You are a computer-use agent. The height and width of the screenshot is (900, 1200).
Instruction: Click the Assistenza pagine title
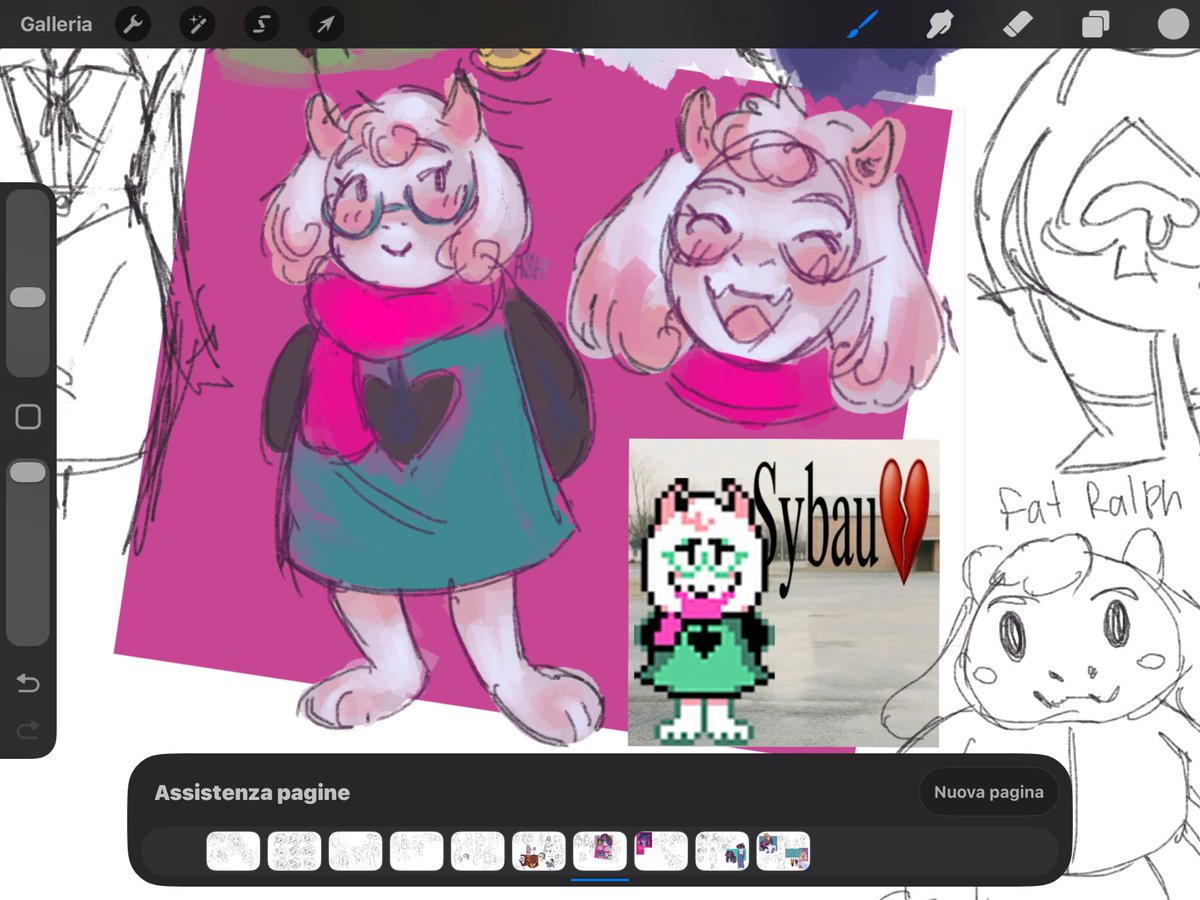point(252,793)
